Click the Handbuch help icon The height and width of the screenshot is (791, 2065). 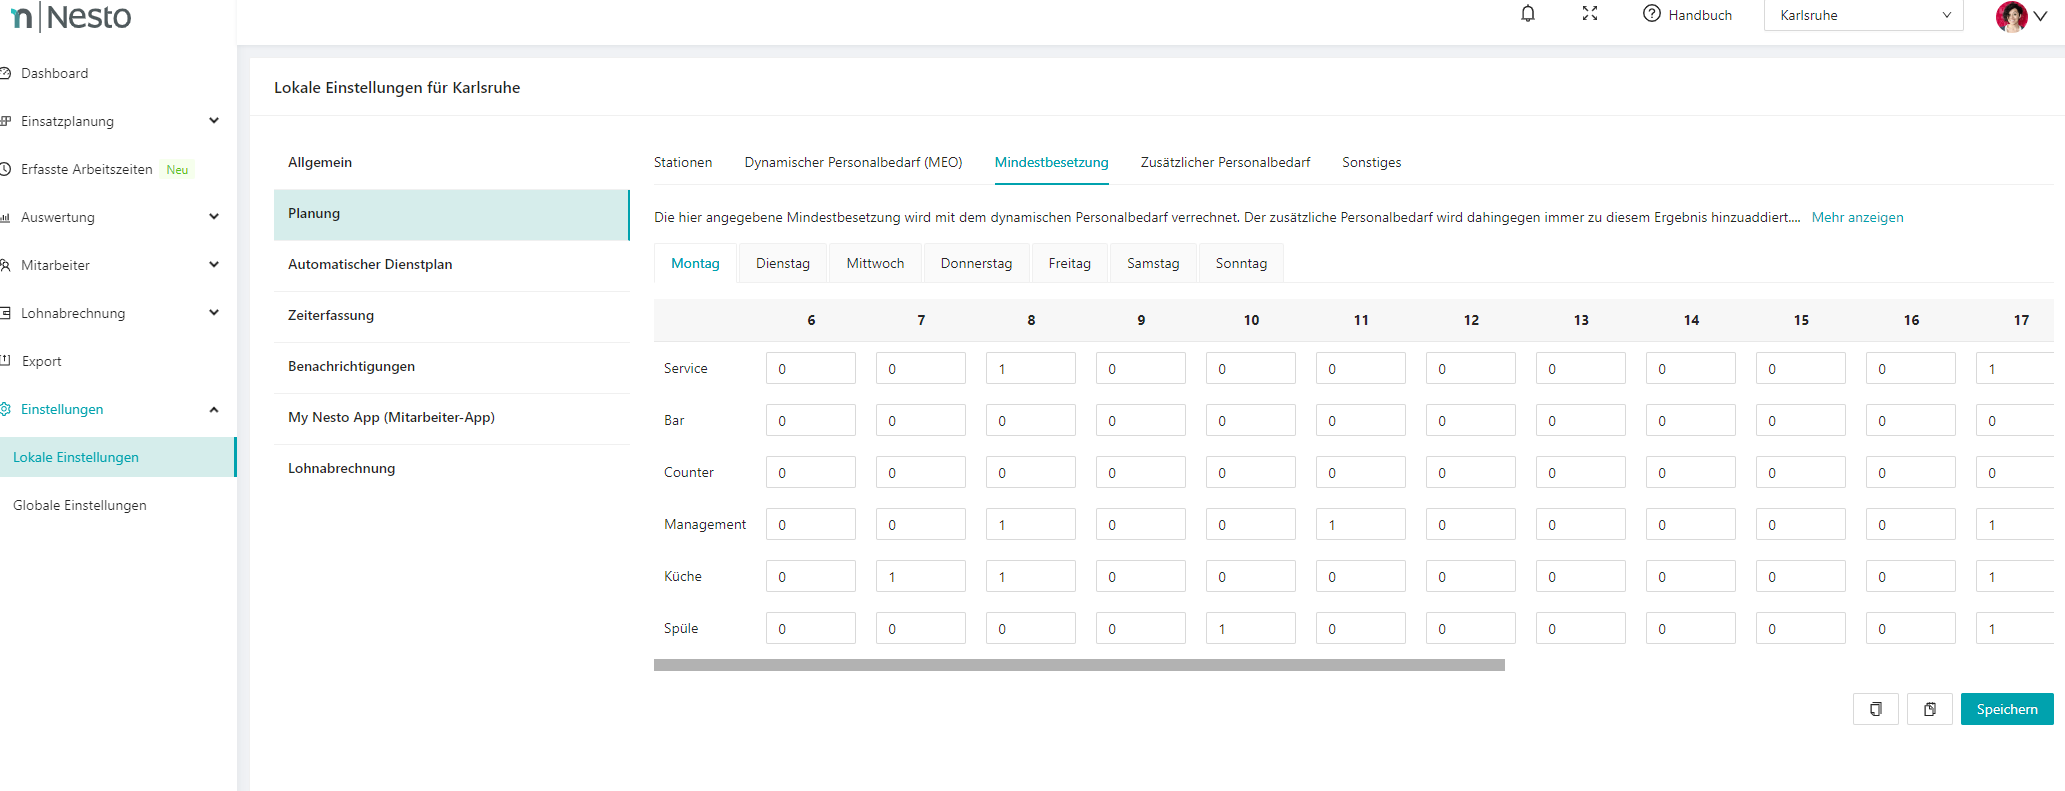(1652, 14)
